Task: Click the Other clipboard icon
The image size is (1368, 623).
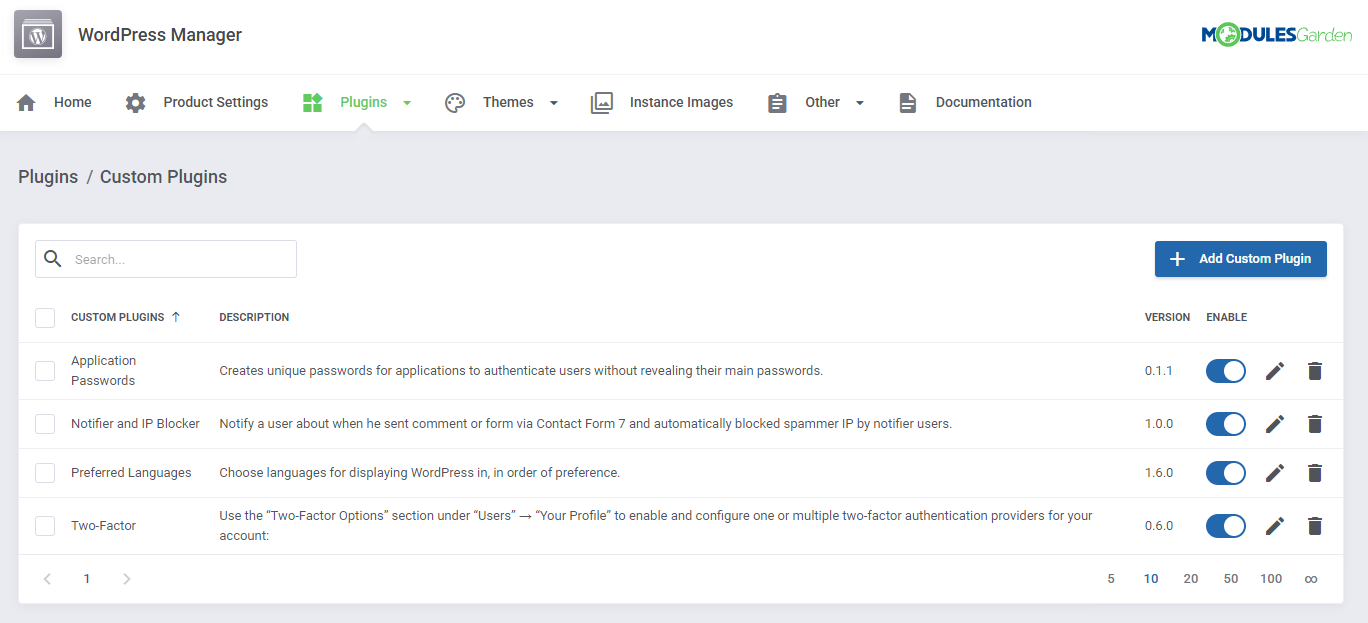Action: coord(778,101)
